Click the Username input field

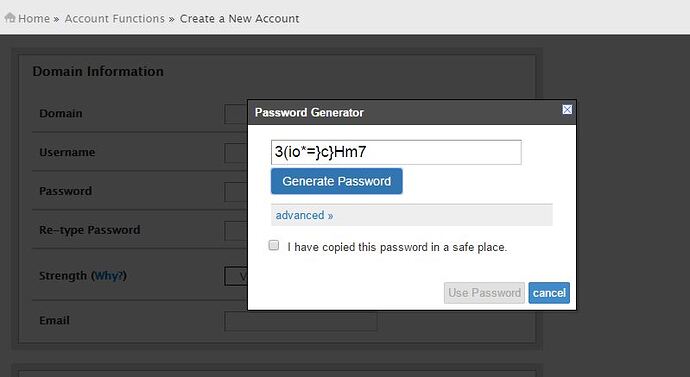(236, 153)
